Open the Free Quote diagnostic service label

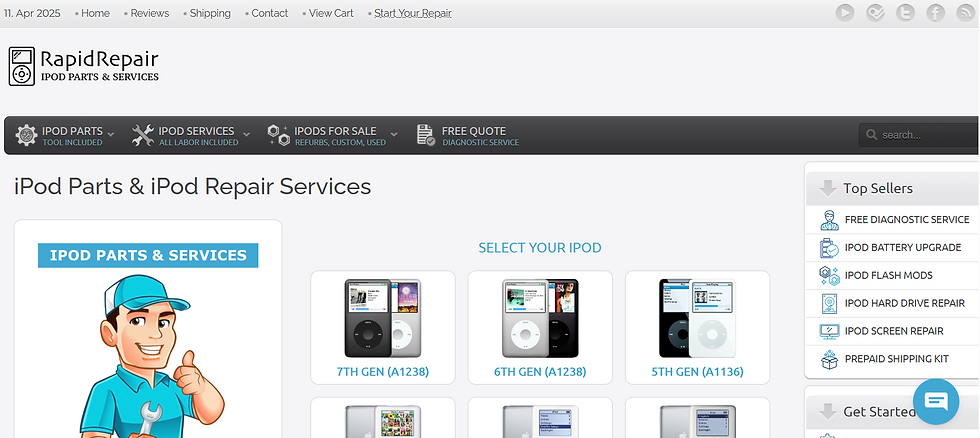tap(481, 136)
